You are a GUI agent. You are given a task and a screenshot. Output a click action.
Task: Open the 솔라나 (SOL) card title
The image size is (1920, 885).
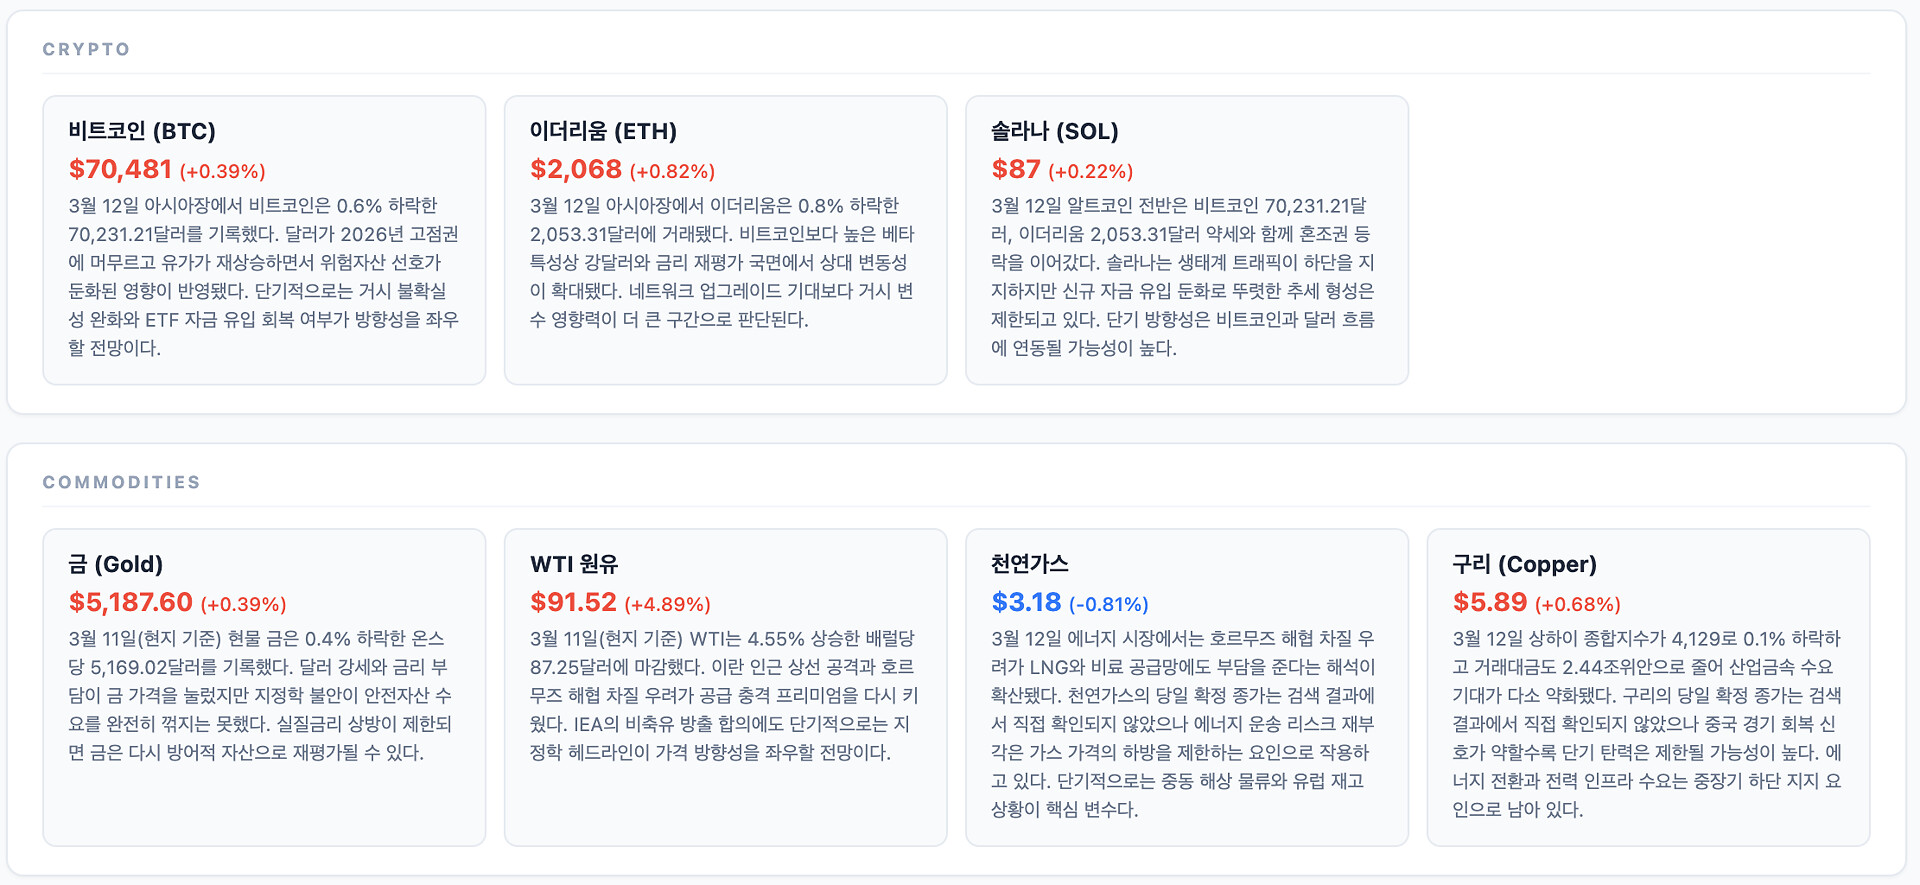tap(1054, 131)
